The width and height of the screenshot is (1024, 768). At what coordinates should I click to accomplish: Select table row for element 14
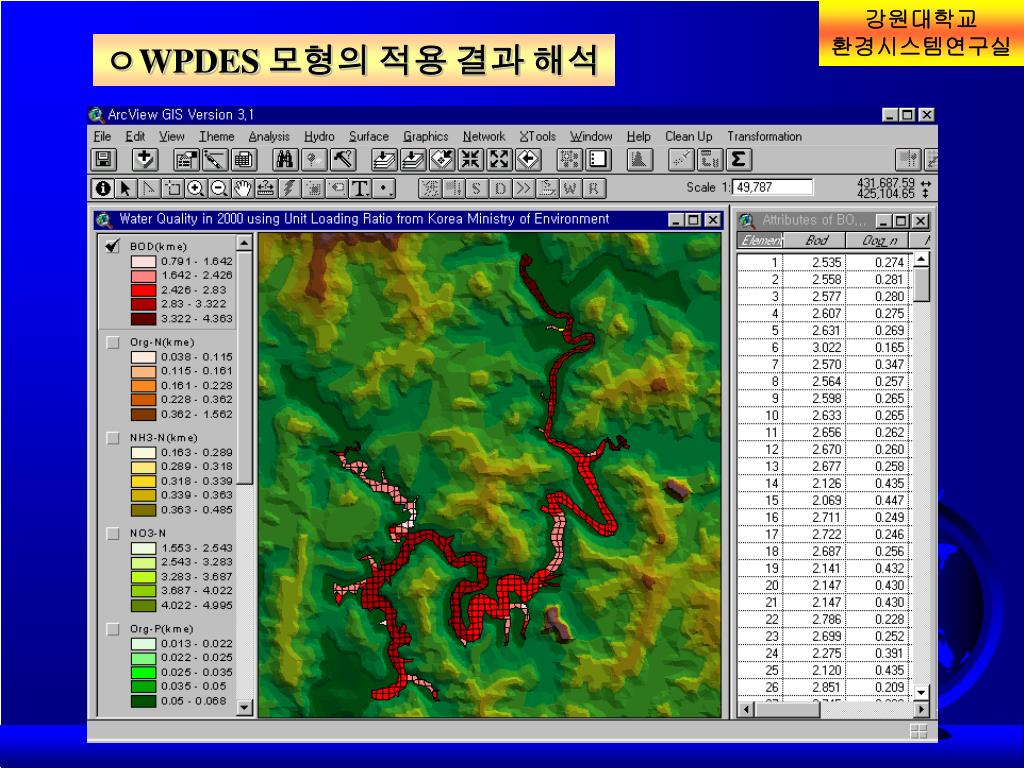[x=824, y=483]
